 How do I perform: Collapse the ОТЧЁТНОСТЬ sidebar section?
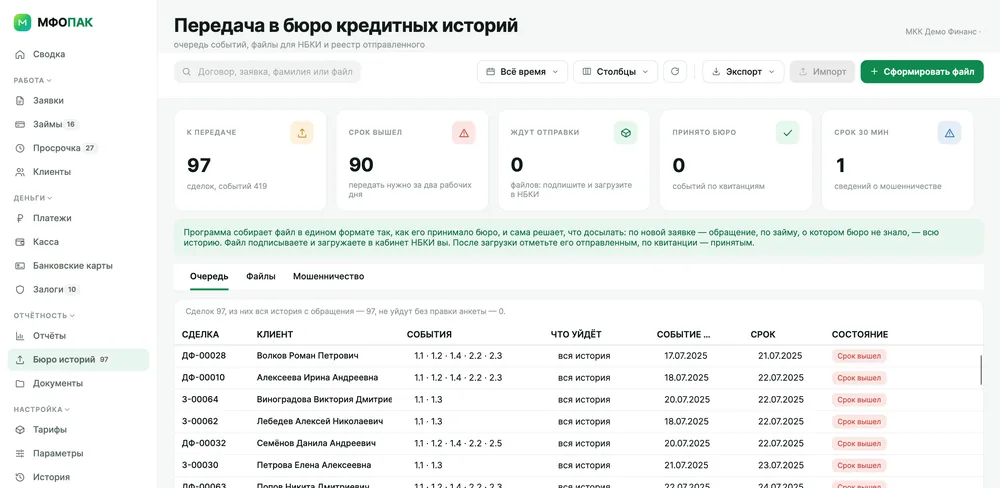(x=44, y=315)
